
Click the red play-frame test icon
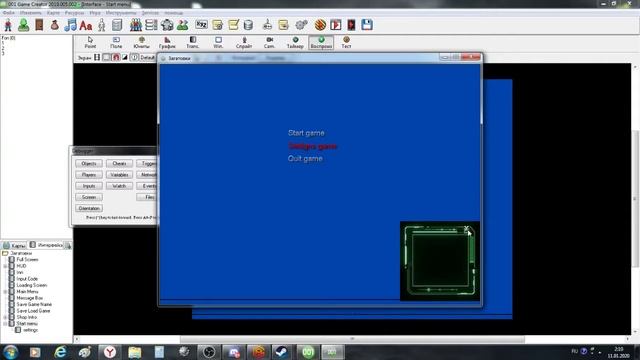[336, 25]
